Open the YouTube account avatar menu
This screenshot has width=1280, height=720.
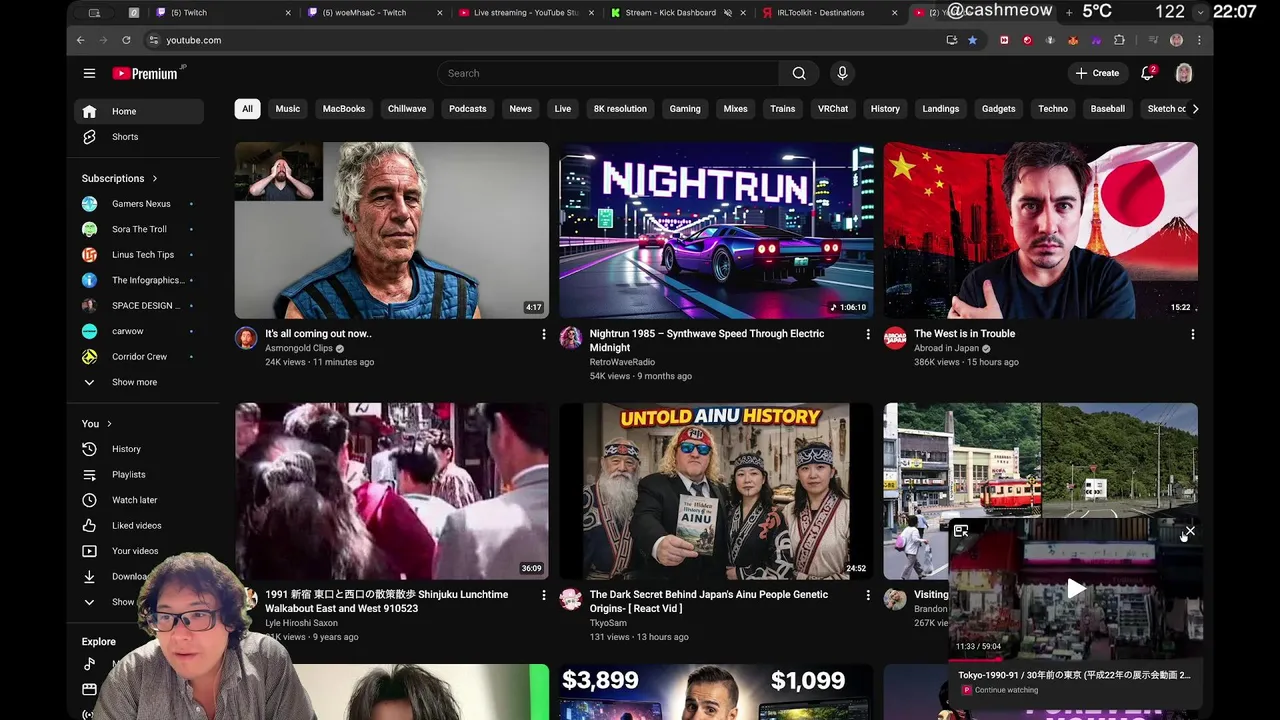click(1184, 73)
